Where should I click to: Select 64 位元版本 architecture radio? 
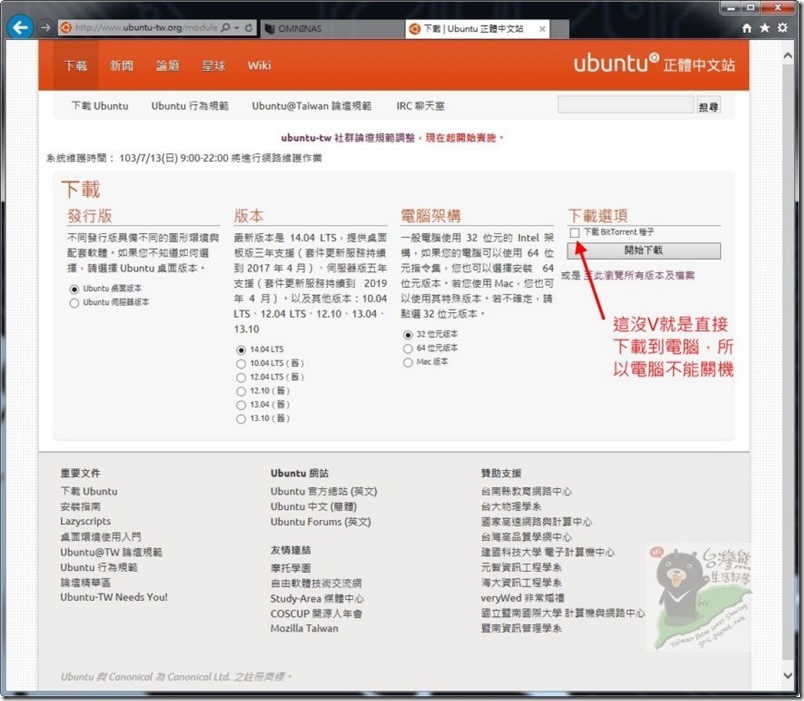coord(408,349)
